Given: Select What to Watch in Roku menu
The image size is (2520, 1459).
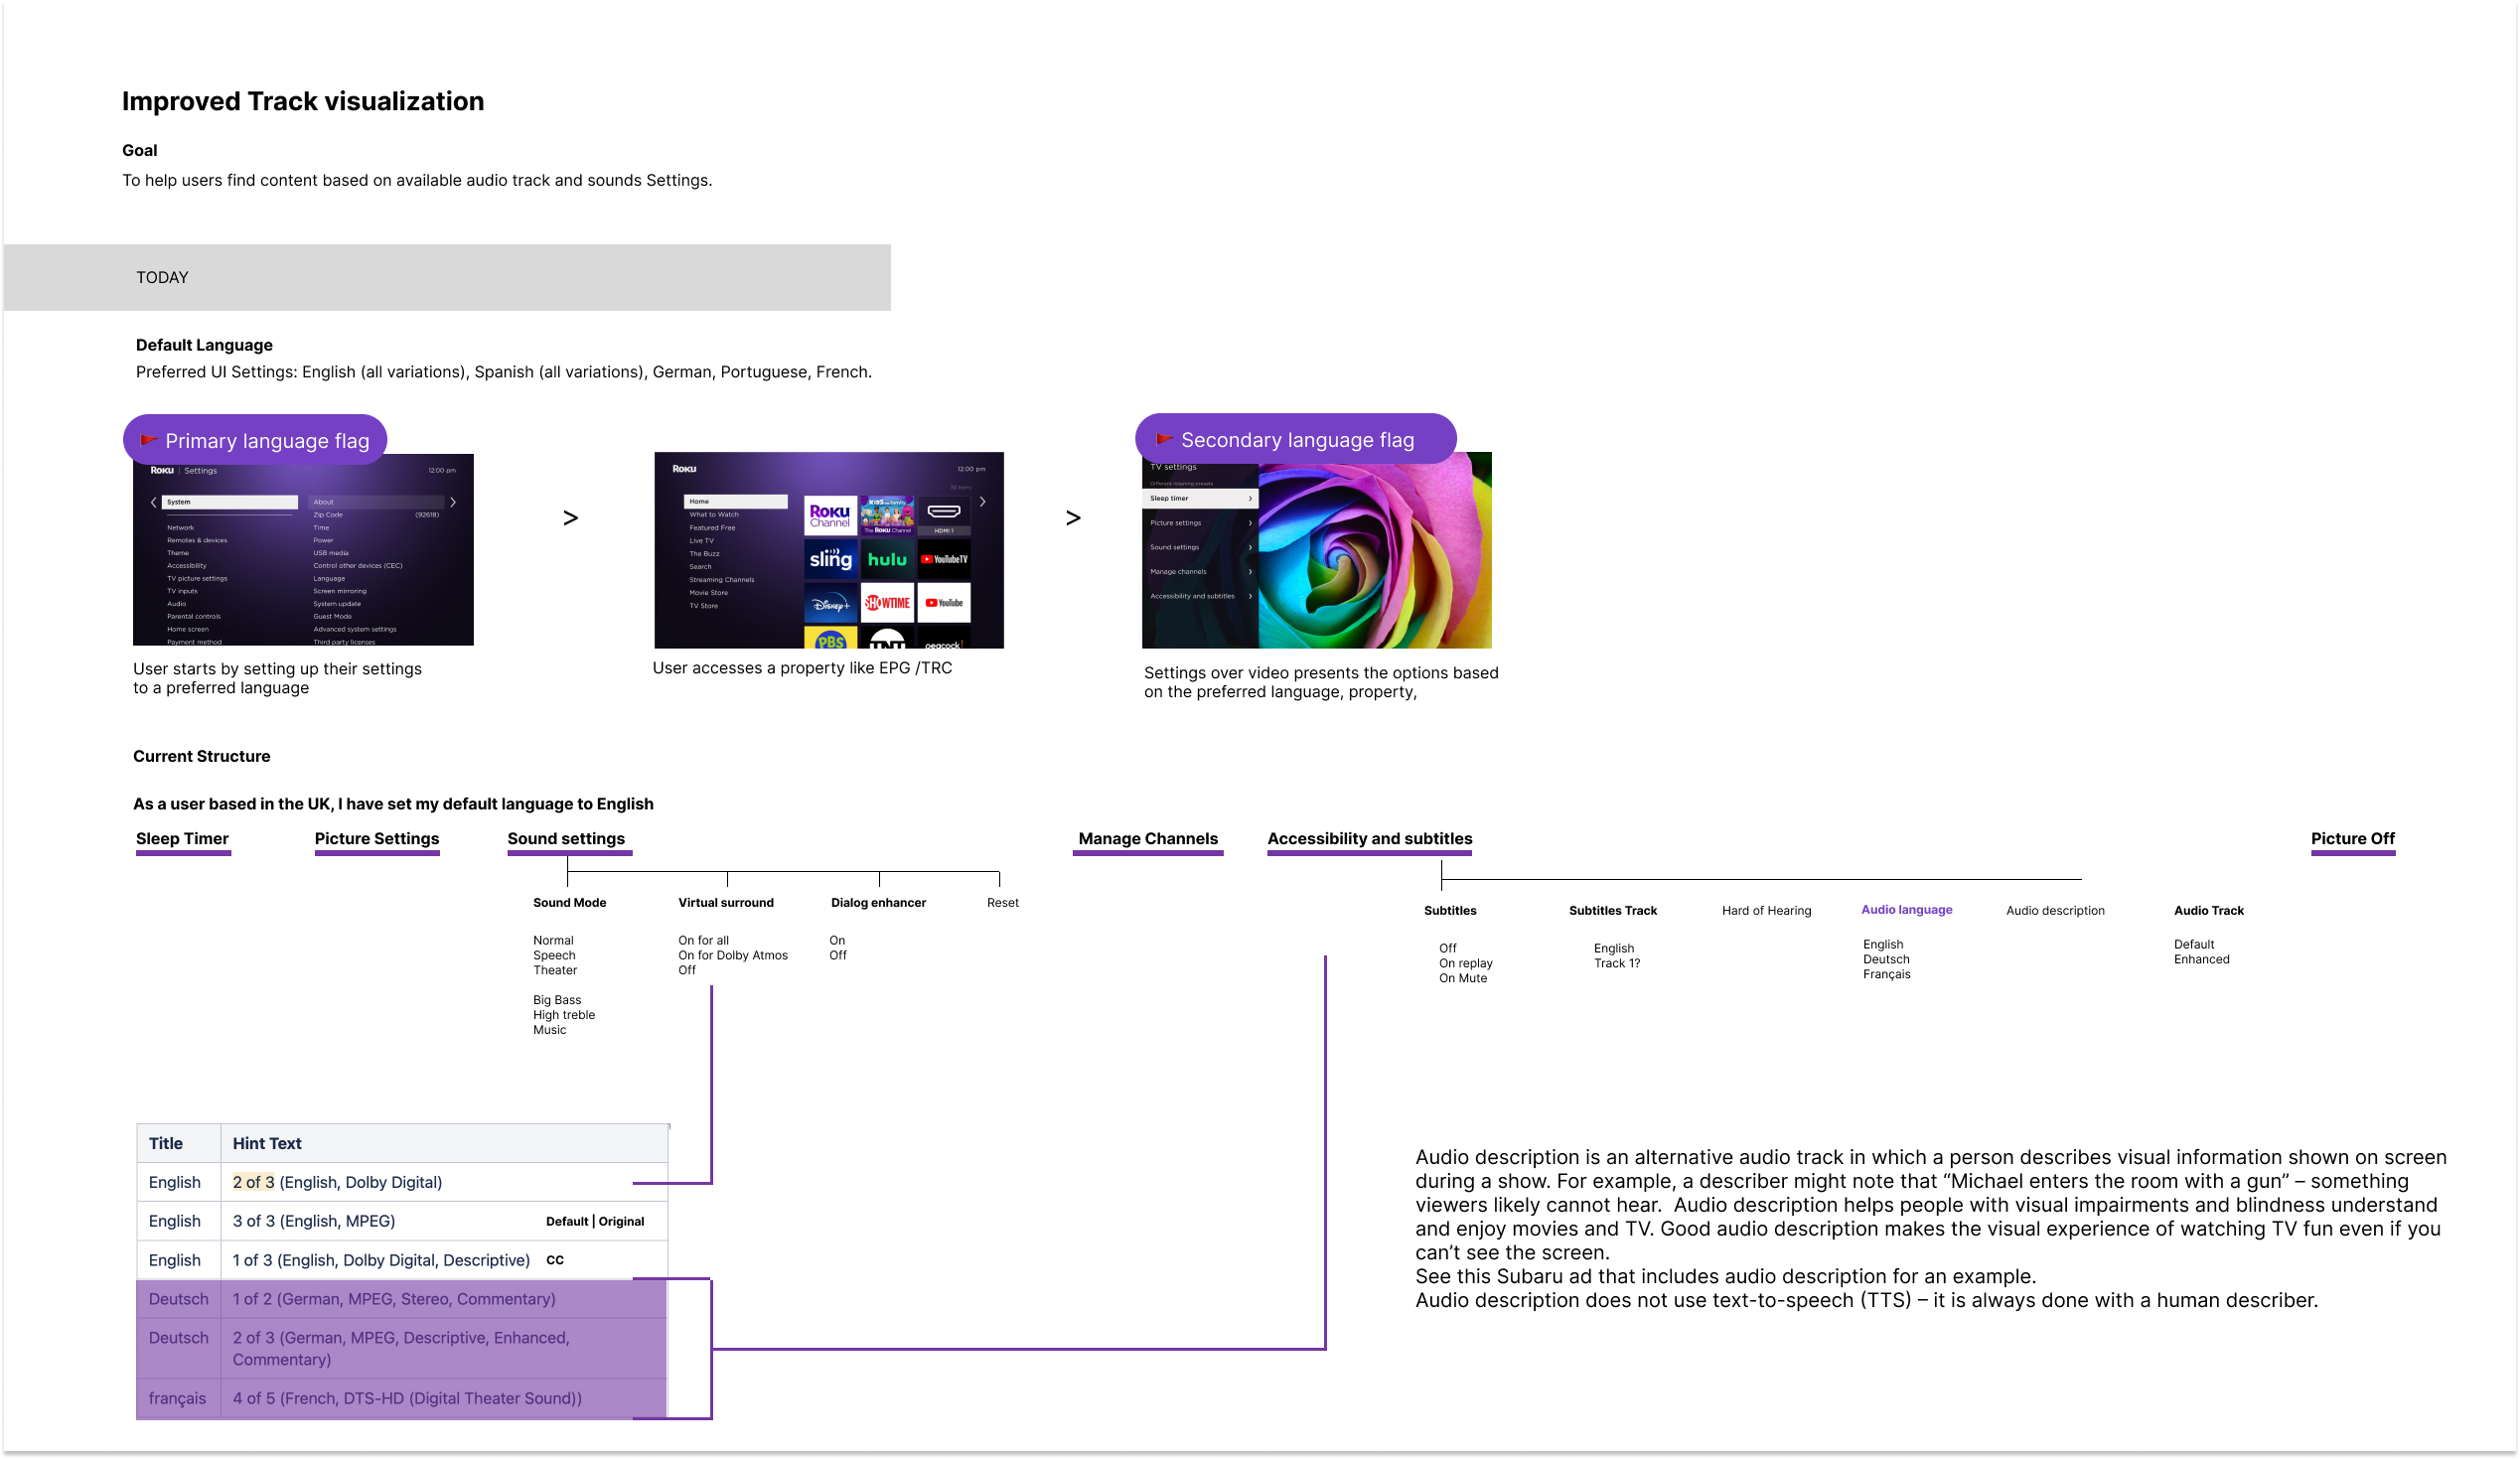Looking at the screenshot, I should click(x=714, y=515).
